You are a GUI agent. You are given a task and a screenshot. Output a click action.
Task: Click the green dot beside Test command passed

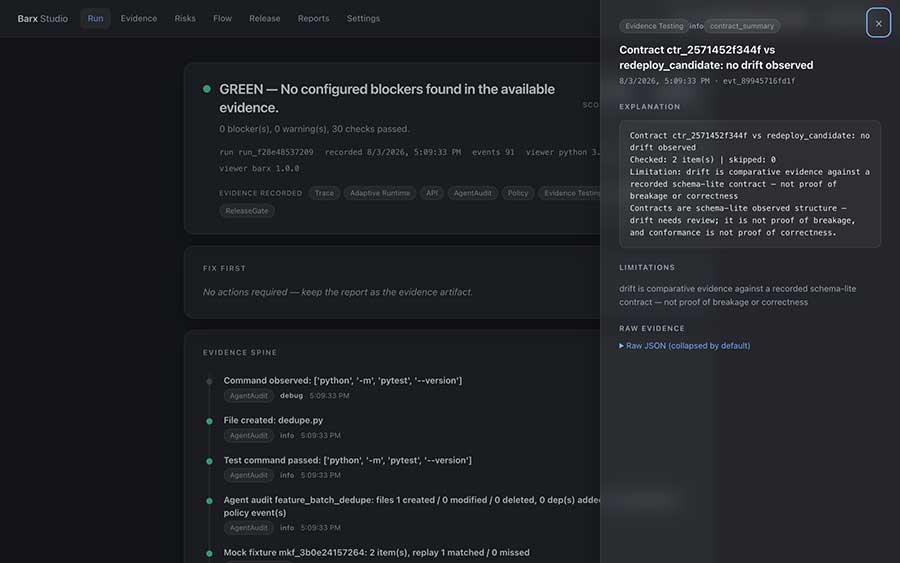(x=210, y=461)
